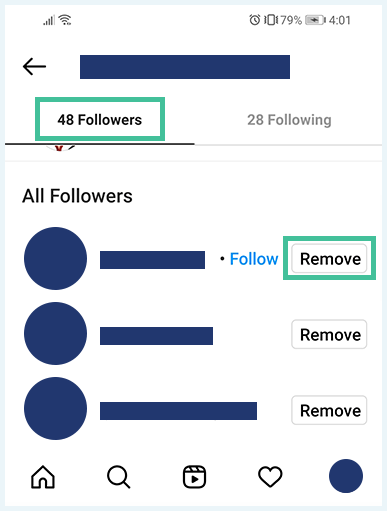Tap the back arrow icon

[34, 66]
